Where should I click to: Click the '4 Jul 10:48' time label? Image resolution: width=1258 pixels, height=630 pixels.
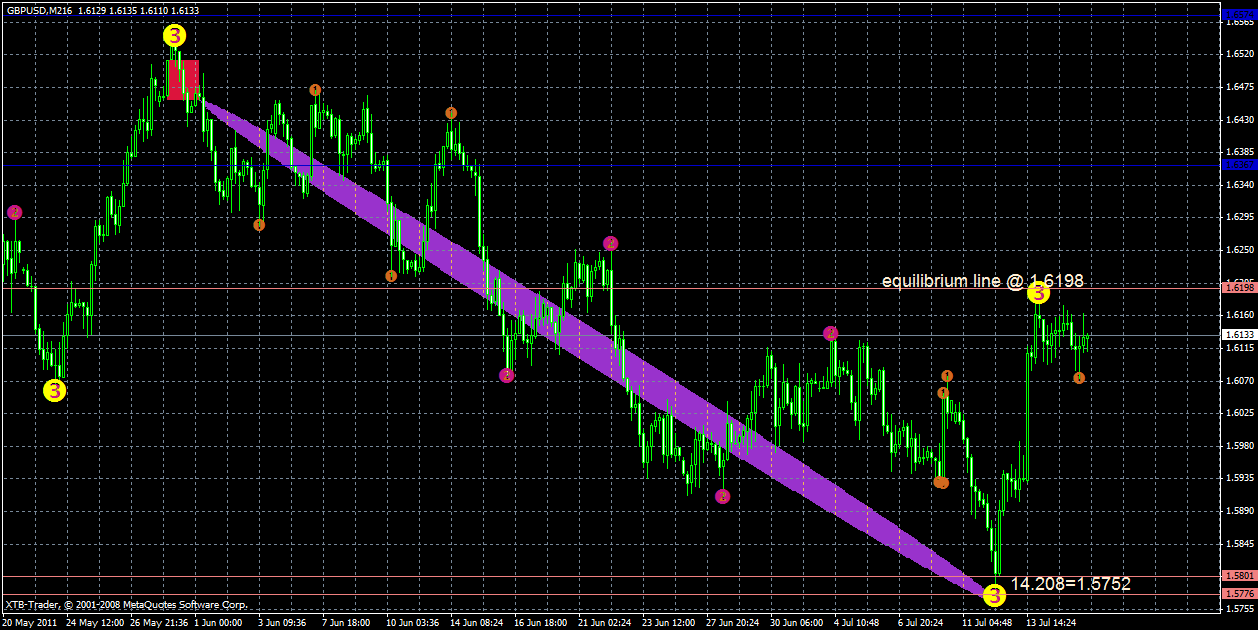pos(859,622)
